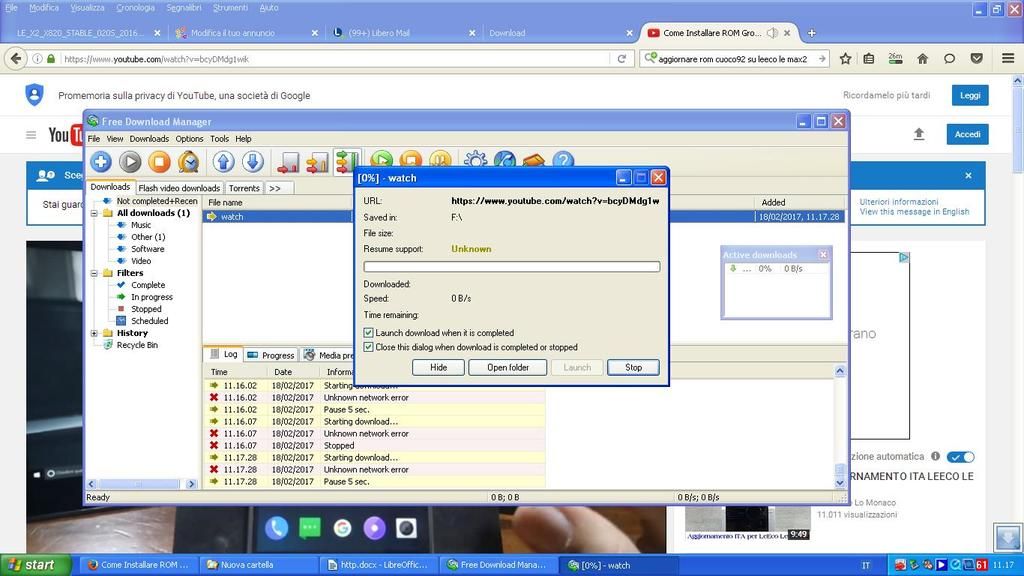Click the orange Stop all downloads icon
Viewport: 1024px width, 576px height.
click(411, 159)
